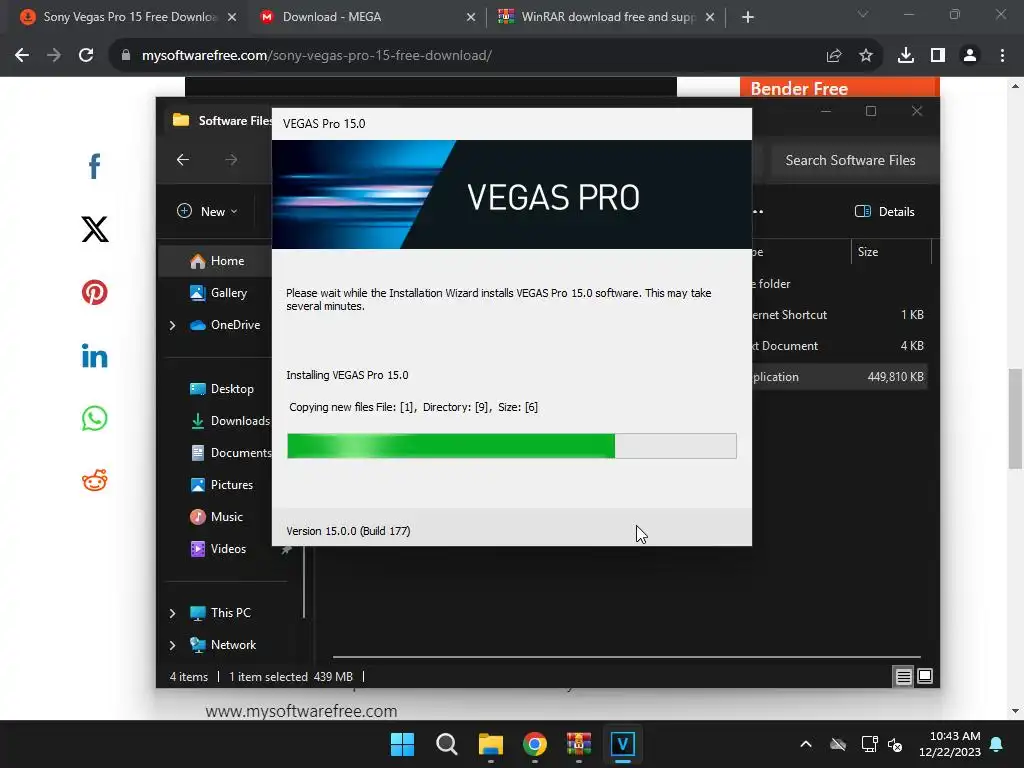Image resolution: width=1024 pixels, height=768 pixels.
Task: Switch Explorer to large thumbnails view
Action: [925, 677]
